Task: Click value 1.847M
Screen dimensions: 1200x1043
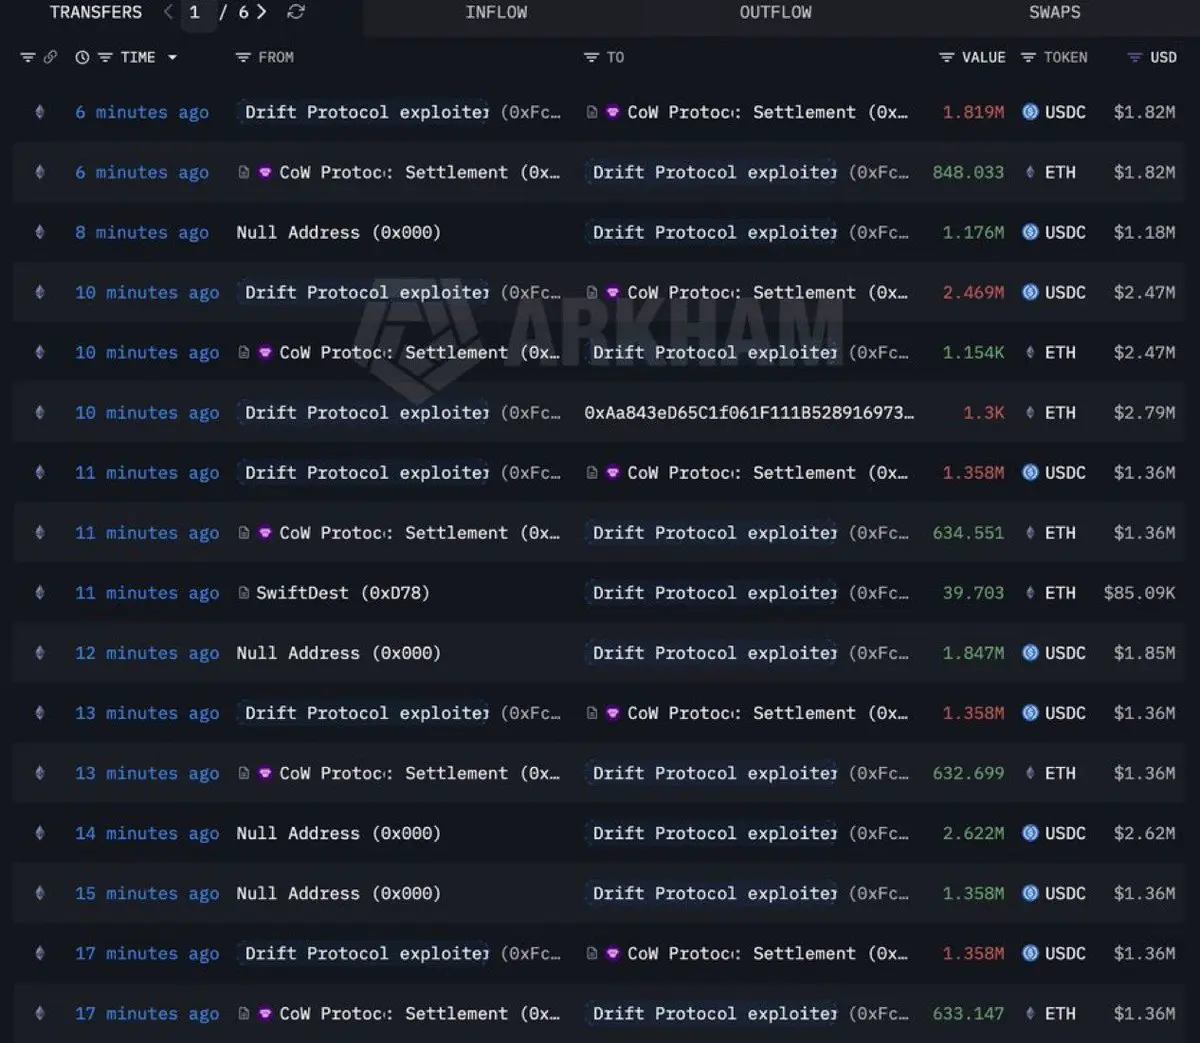Action: click(x=973, y=653)
